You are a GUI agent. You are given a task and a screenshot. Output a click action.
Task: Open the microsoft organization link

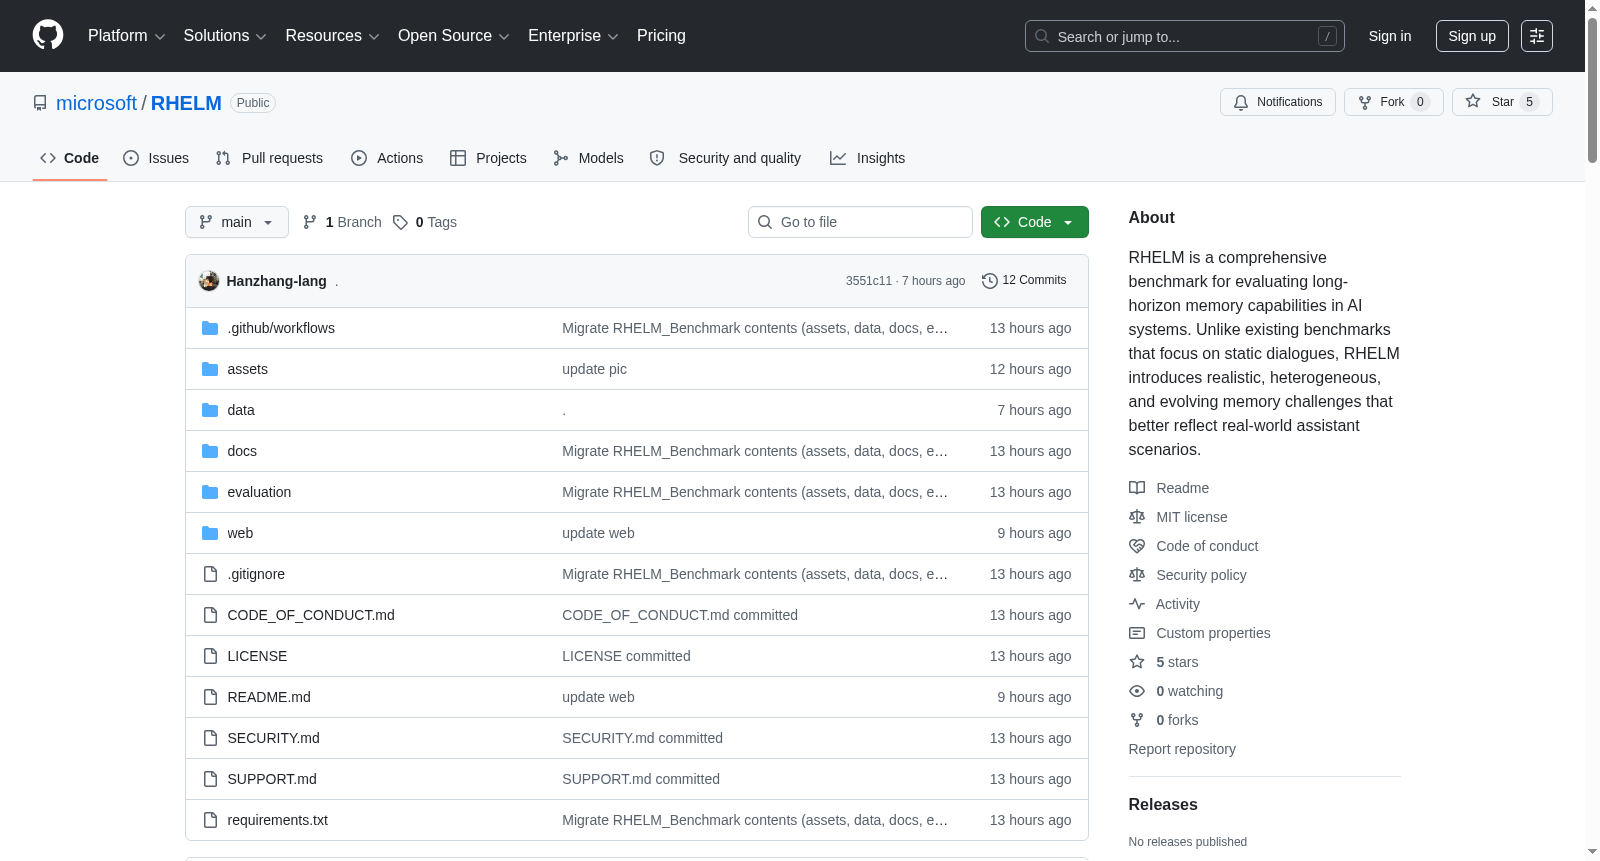tap(96, 103)
